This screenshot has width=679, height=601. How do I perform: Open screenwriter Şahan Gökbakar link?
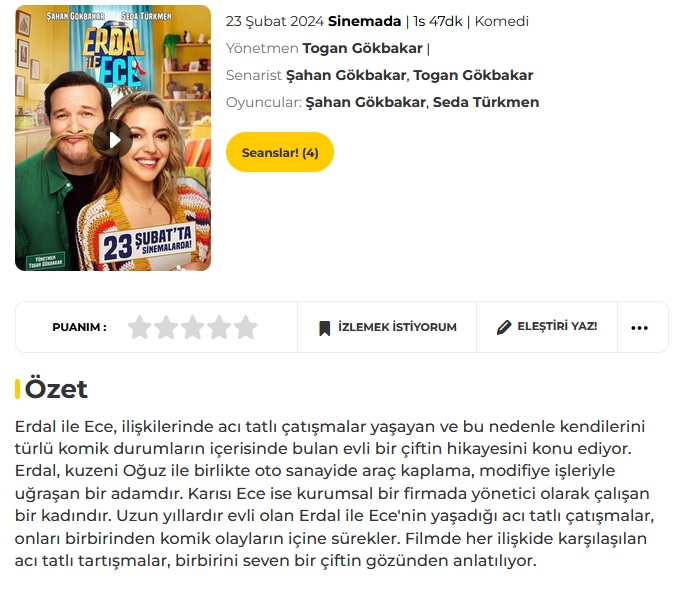[346, 75]
